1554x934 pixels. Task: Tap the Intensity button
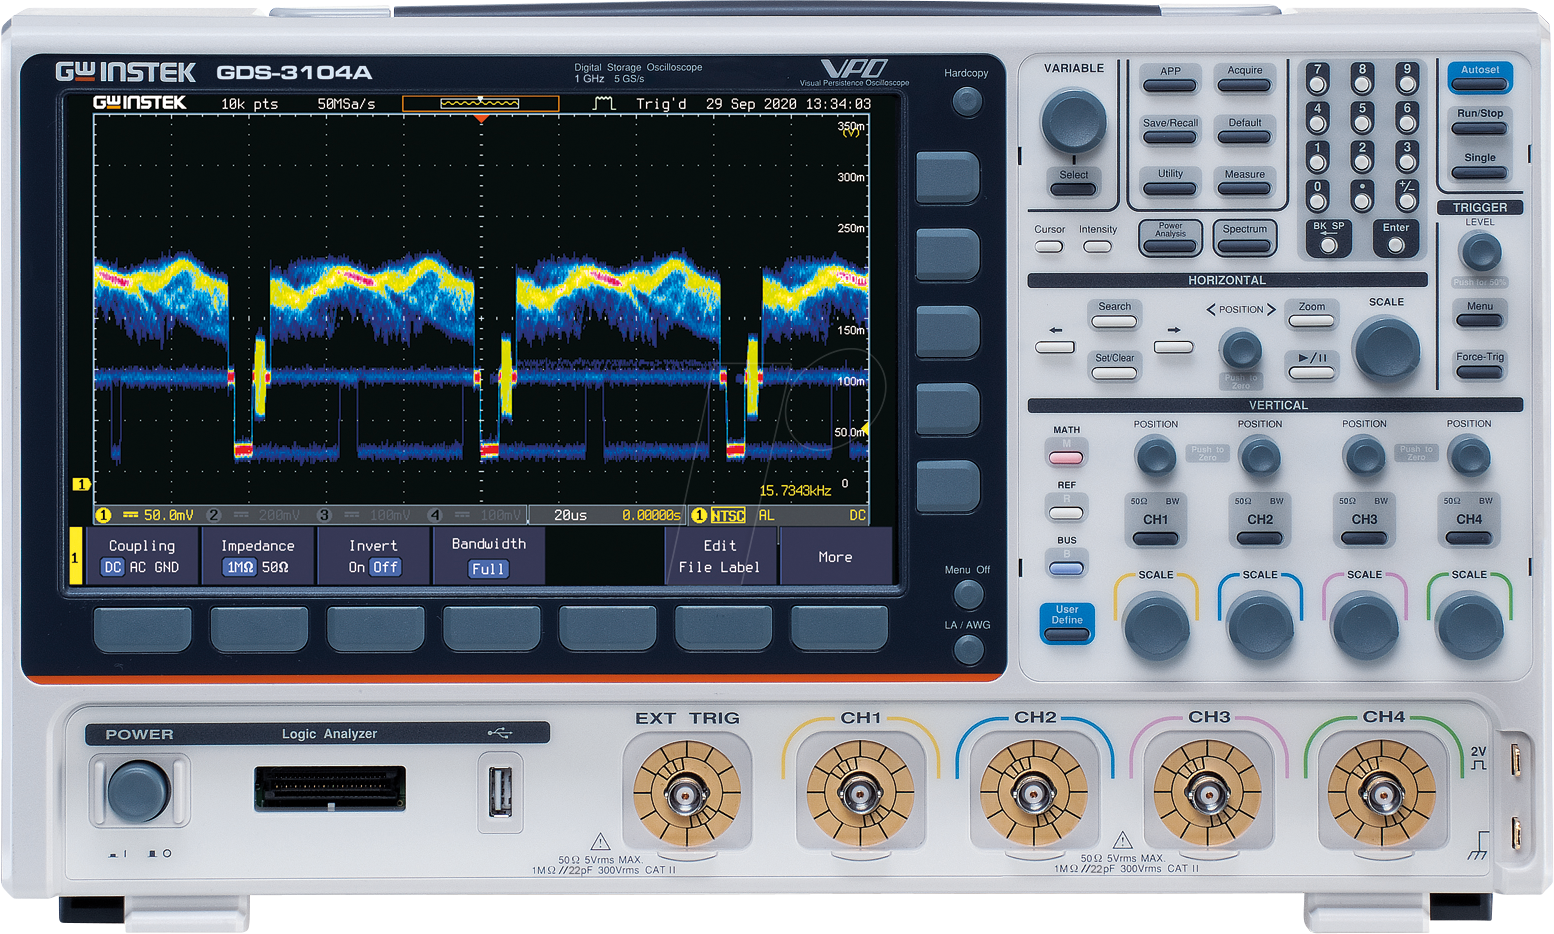(1097, 246)
